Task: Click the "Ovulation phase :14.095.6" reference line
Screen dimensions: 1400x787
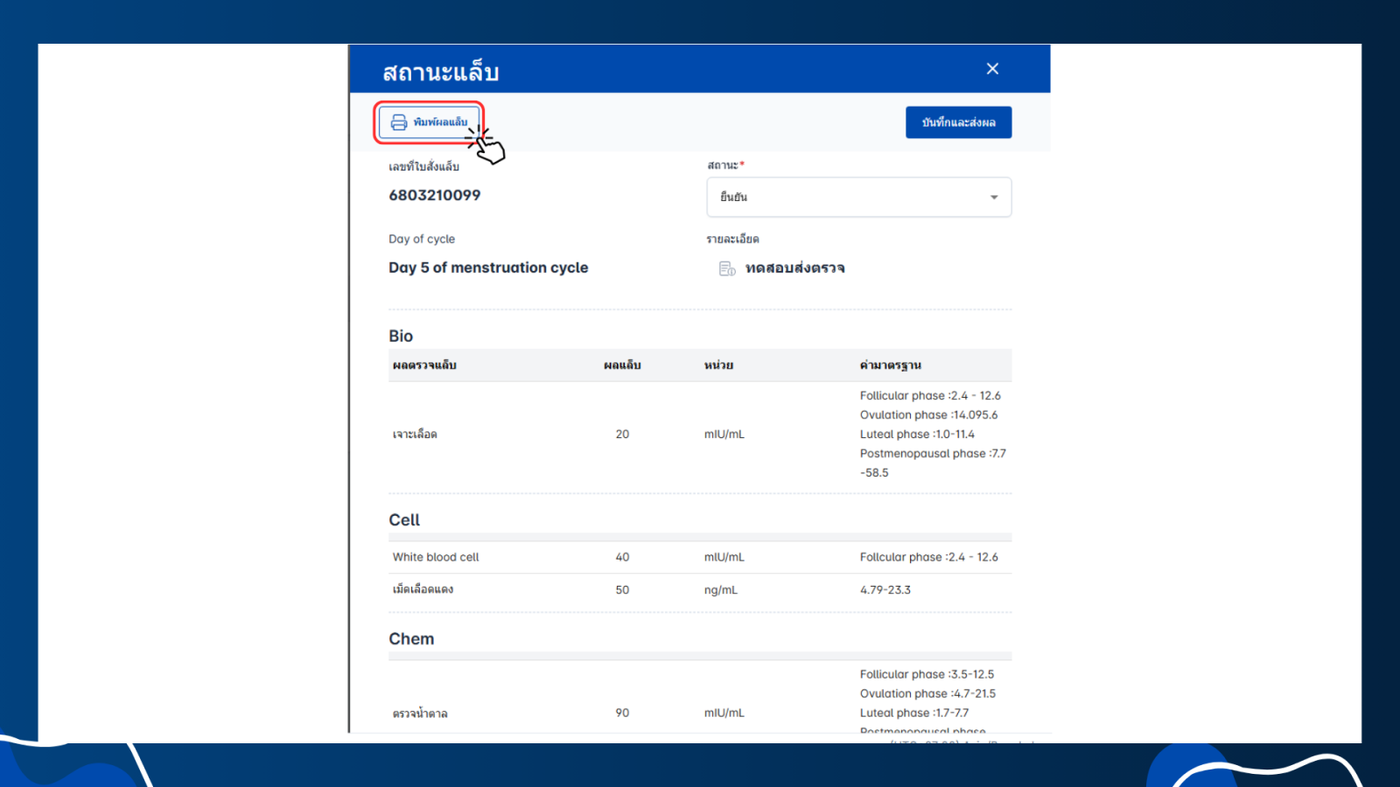Action: [928, 415]
